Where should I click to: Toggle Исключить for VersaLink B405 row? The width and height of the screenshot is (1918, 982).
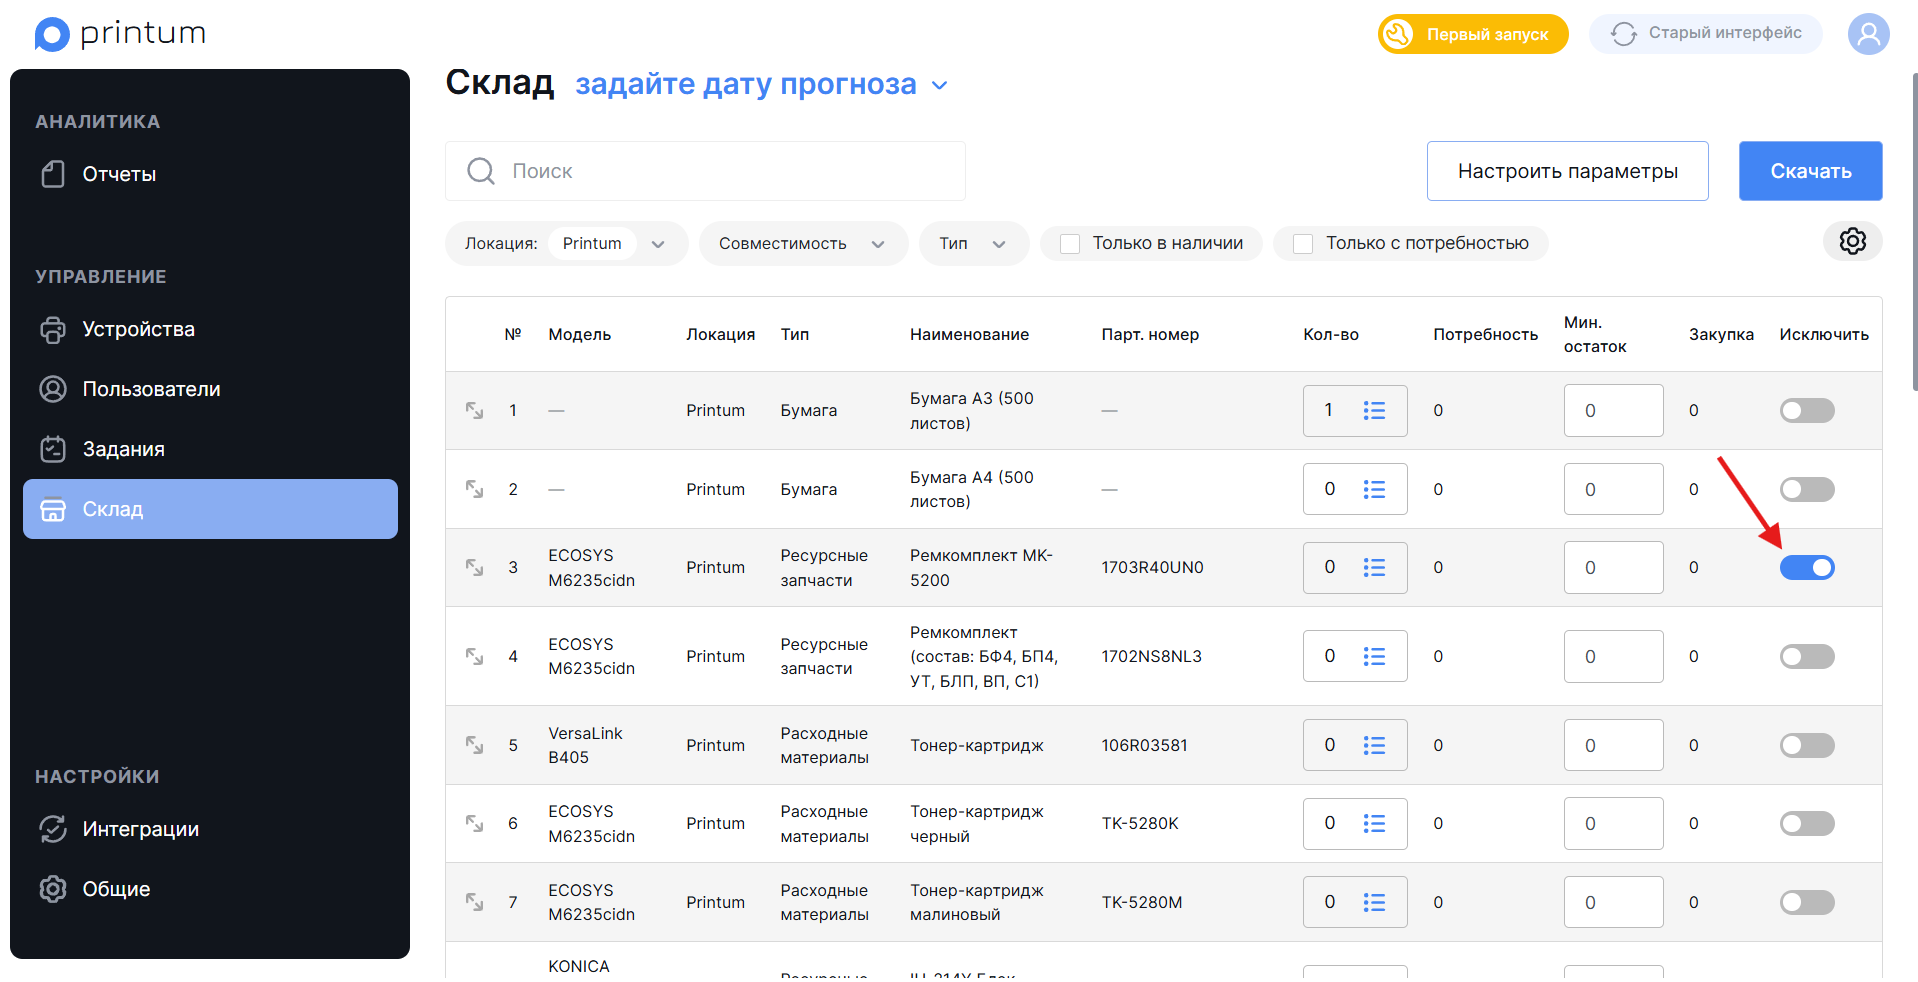tap(1807, 745)
